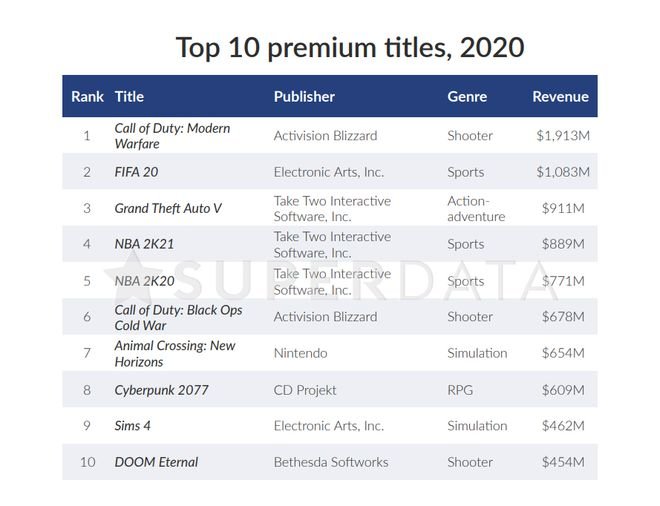Image resolution: width=660 pixels, height=506 pixels.
Task: Select 'Animal Crossing: New Horizons' title
Action: coord(175,354)
